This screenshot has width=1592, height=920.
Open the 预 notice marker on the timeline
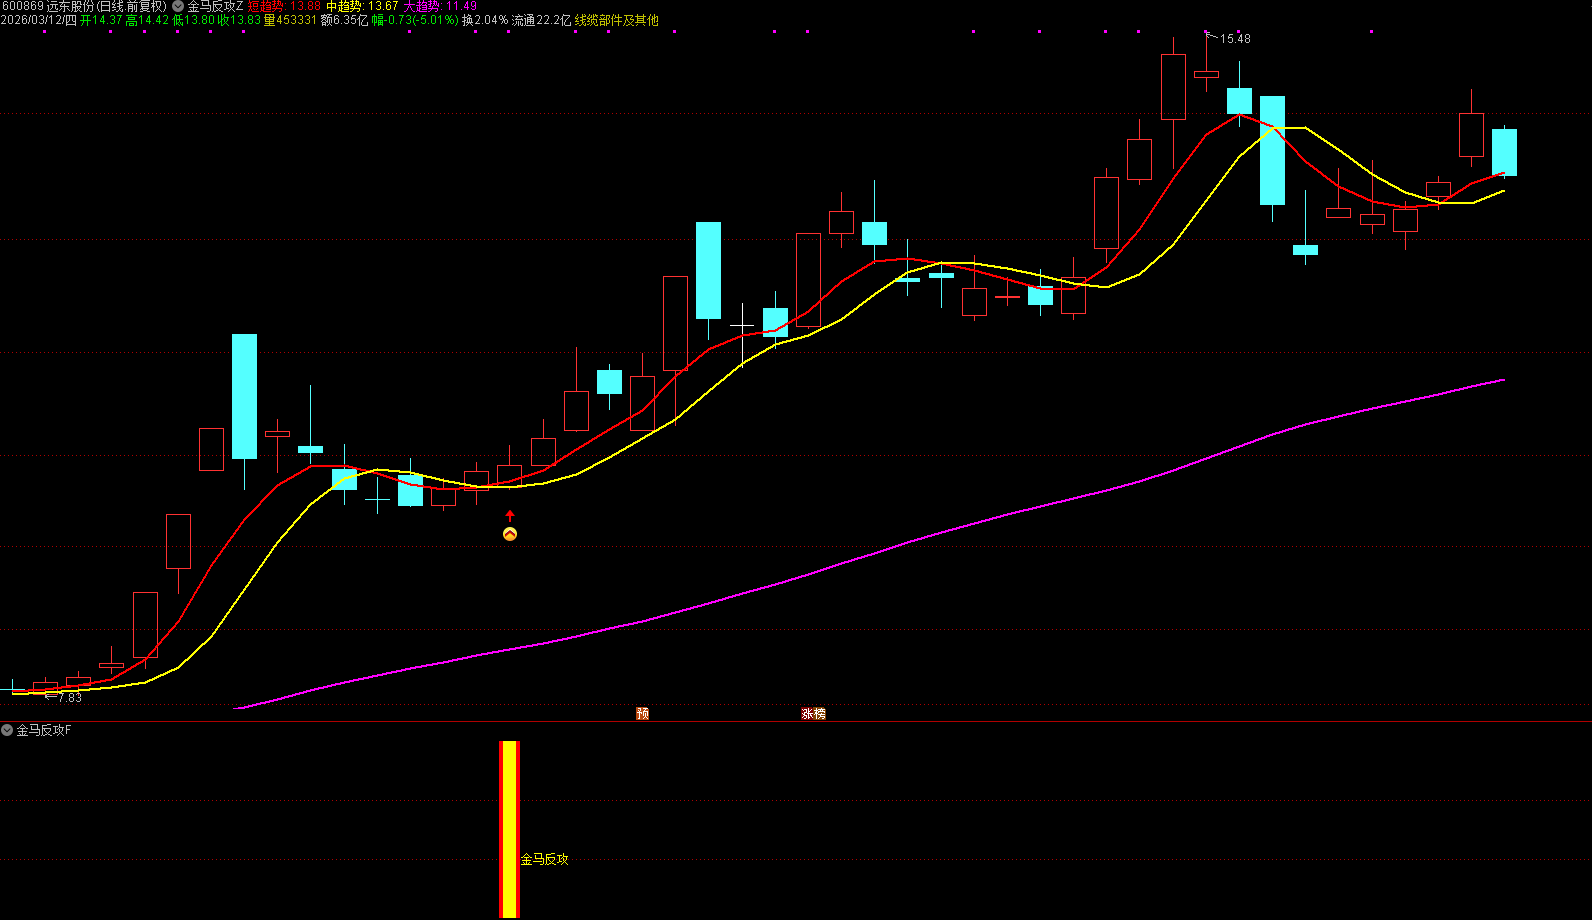643,713
